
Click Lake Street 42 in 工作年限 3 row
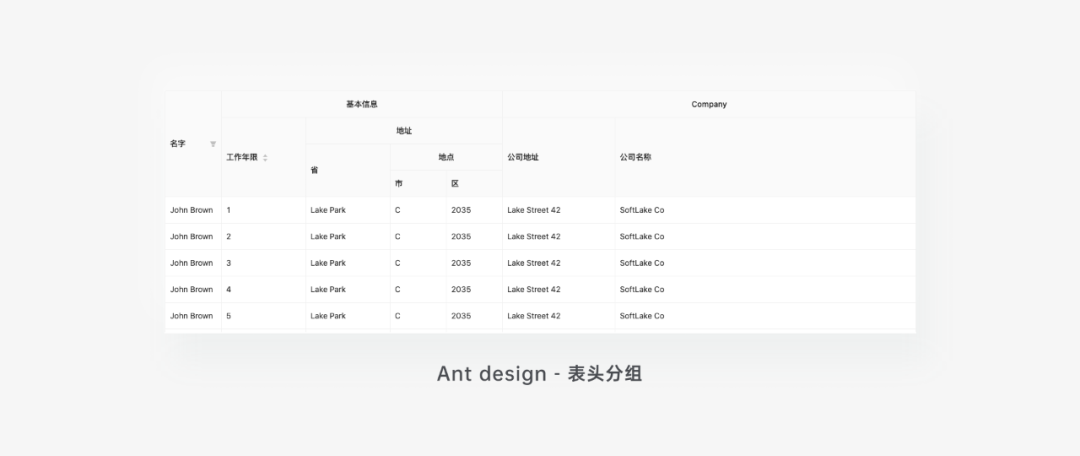[534, 263]
